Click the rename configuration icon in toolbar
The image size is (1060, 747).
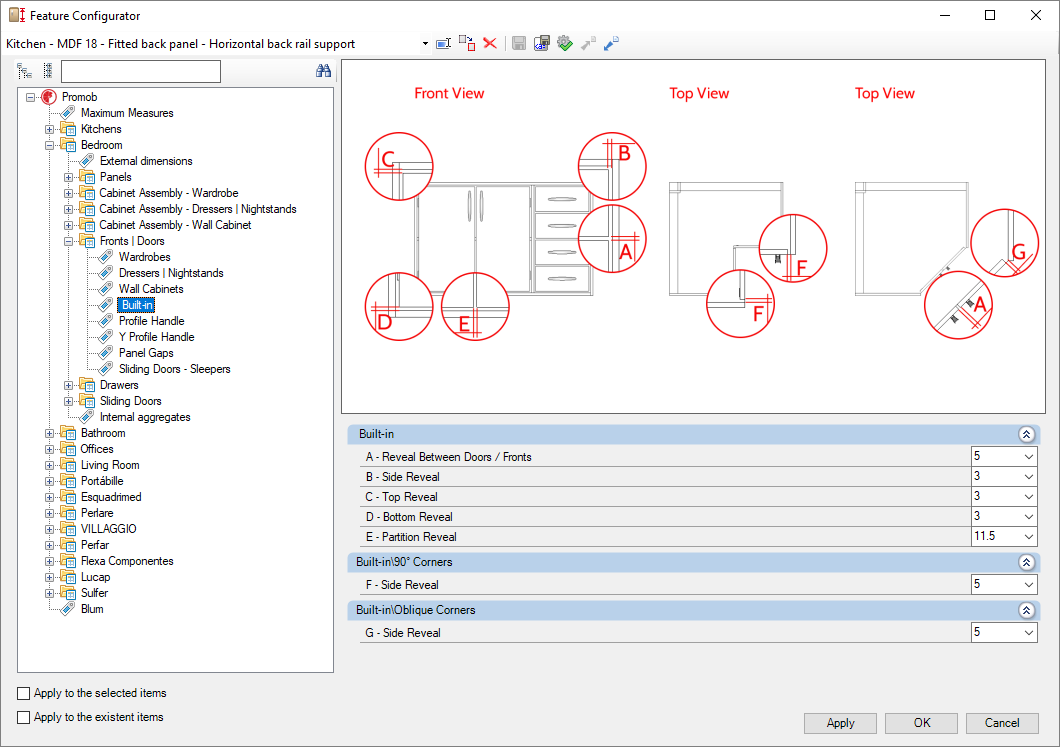(443, 44)
